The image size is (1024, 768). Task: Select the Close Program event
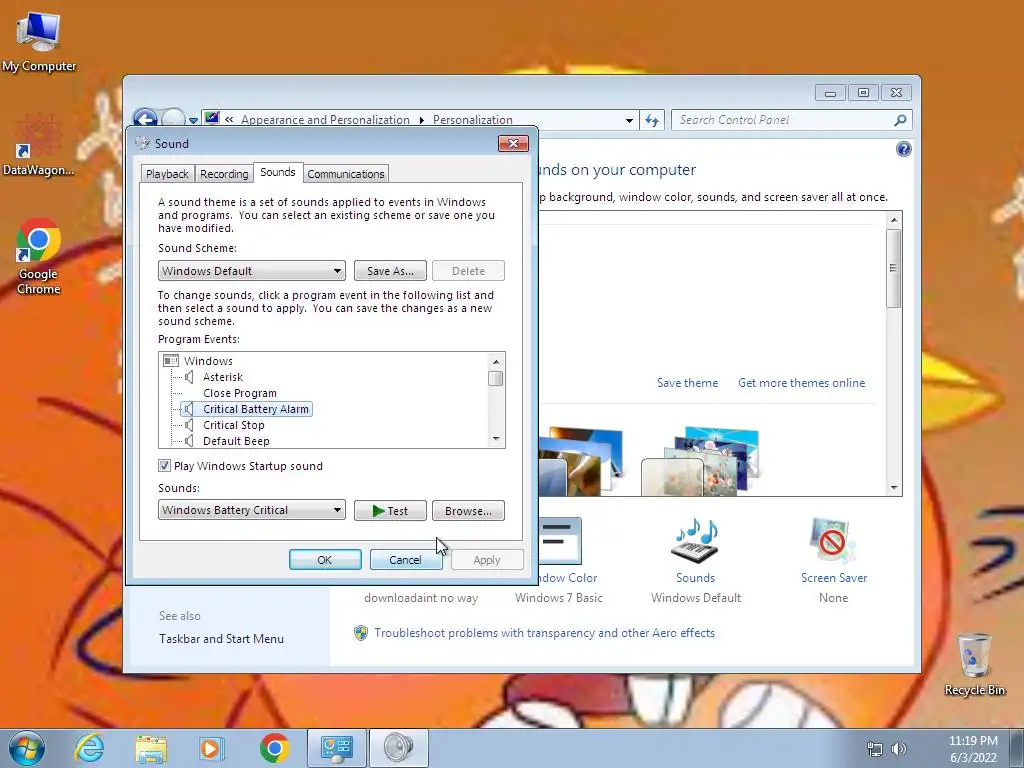(240, 393)
